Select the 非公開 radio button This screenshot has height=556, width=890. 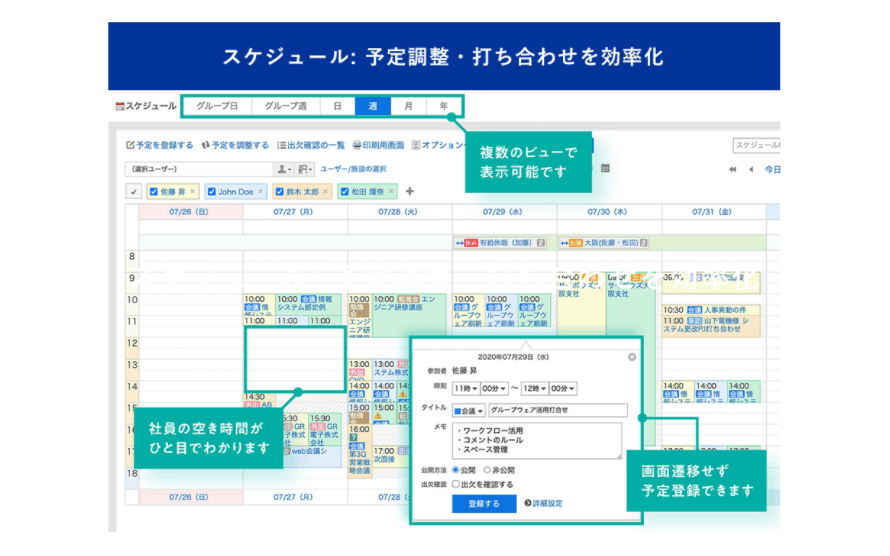[487, 470]
